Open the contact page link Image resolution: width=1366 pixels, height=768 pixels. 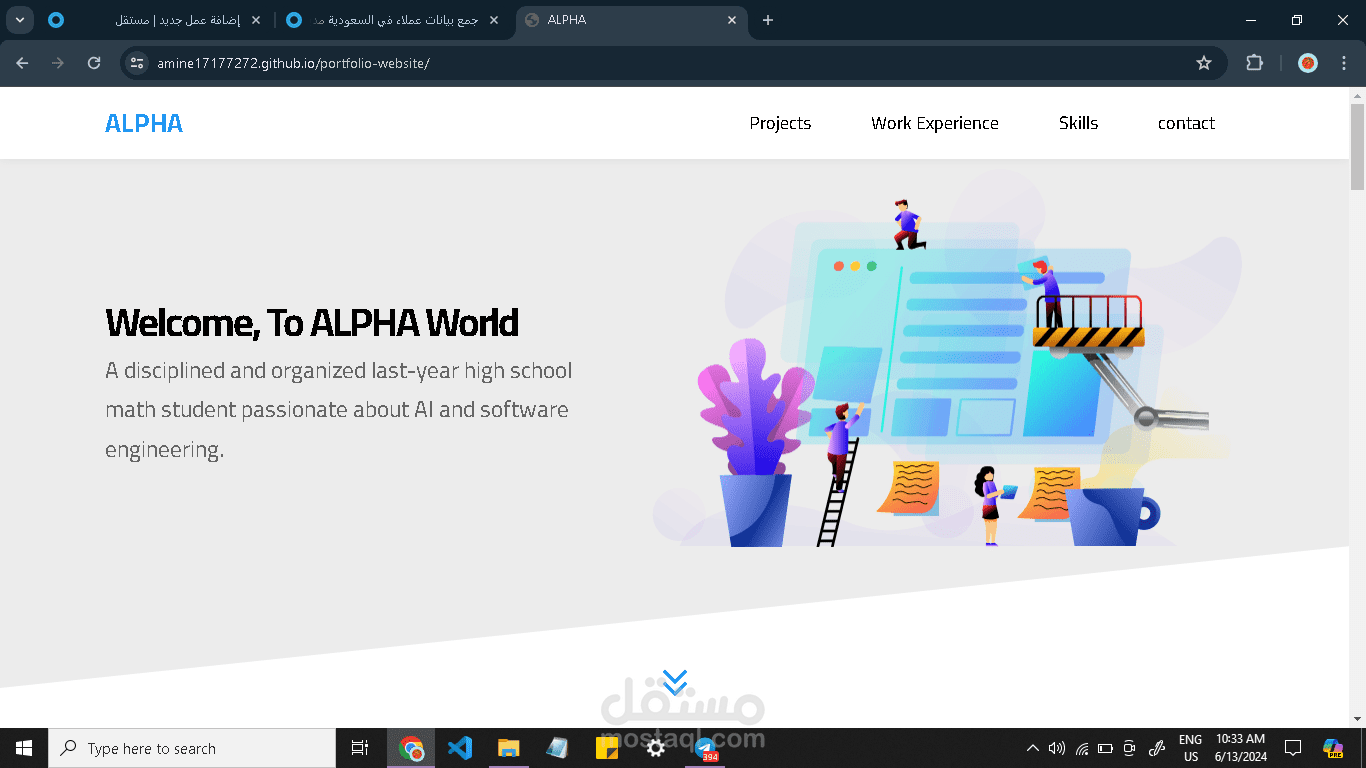click(1186, 123)
